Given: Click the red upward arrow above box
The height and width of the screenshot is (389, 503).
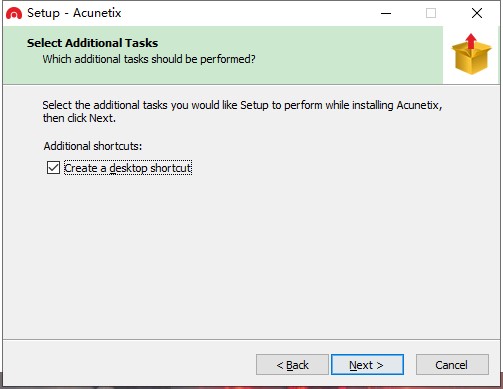Looking at the screenshot, I should [471, 41].
